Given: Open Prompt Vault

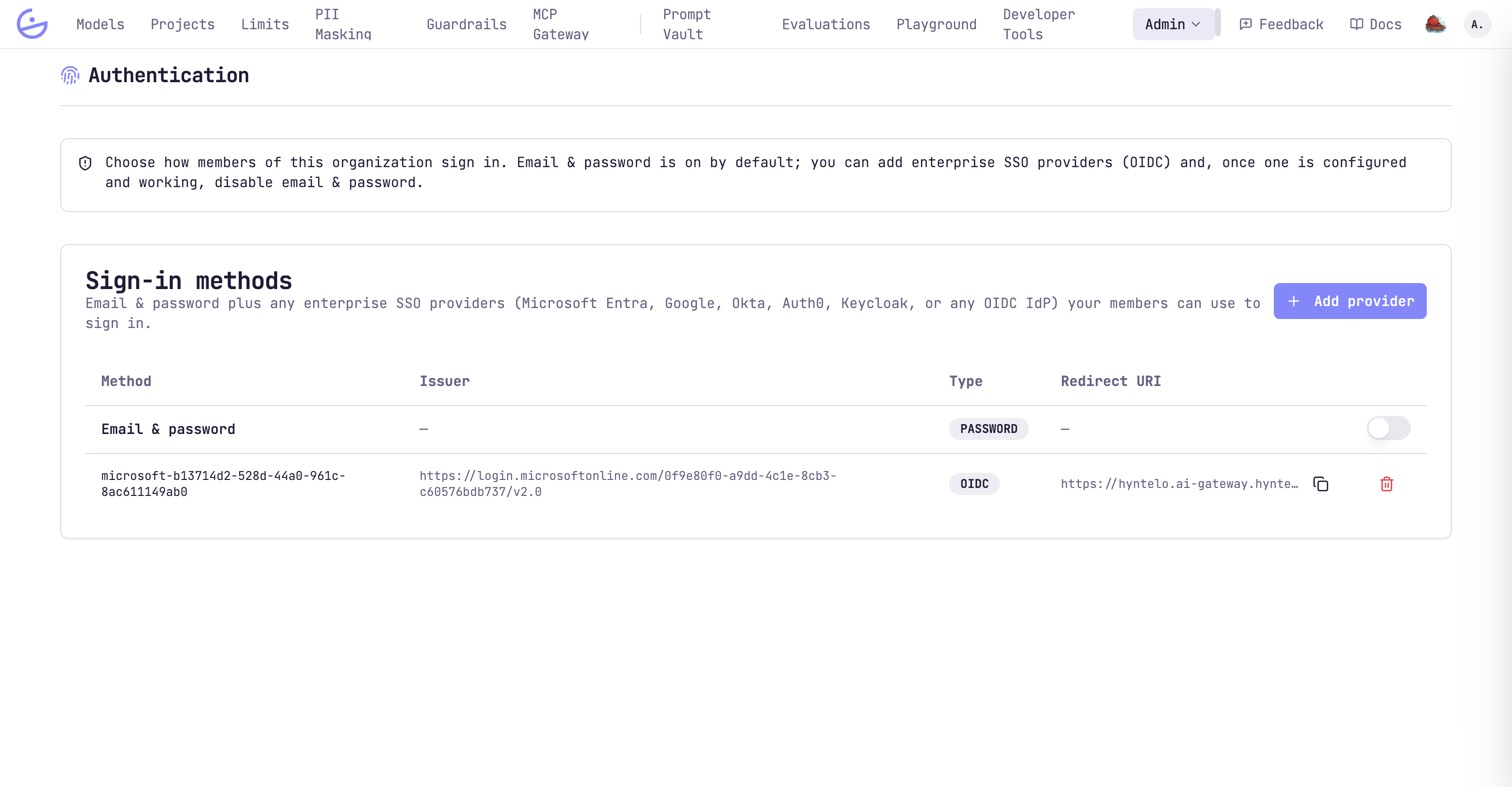Looking at the screenshot, I should point(687,24).
